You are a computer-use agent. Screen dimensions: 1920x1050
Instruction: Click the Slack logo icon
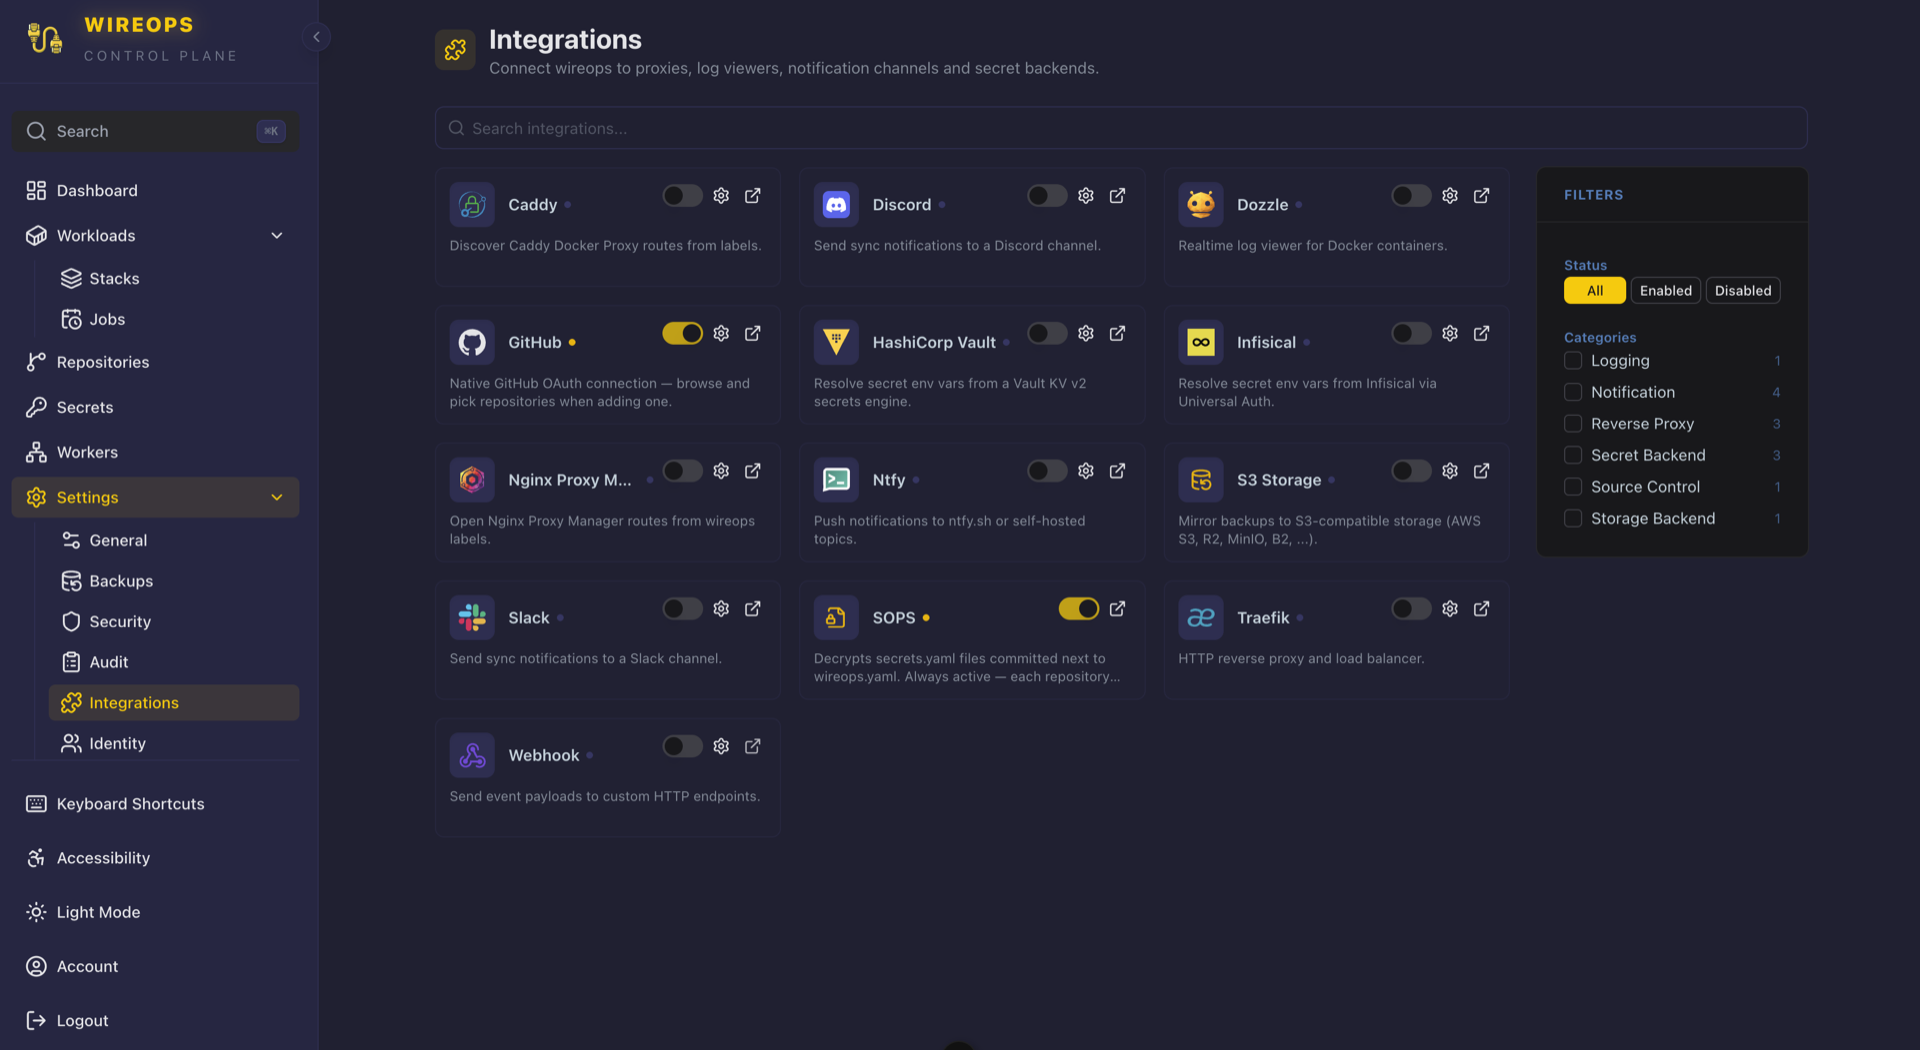(x=472, y=618)
